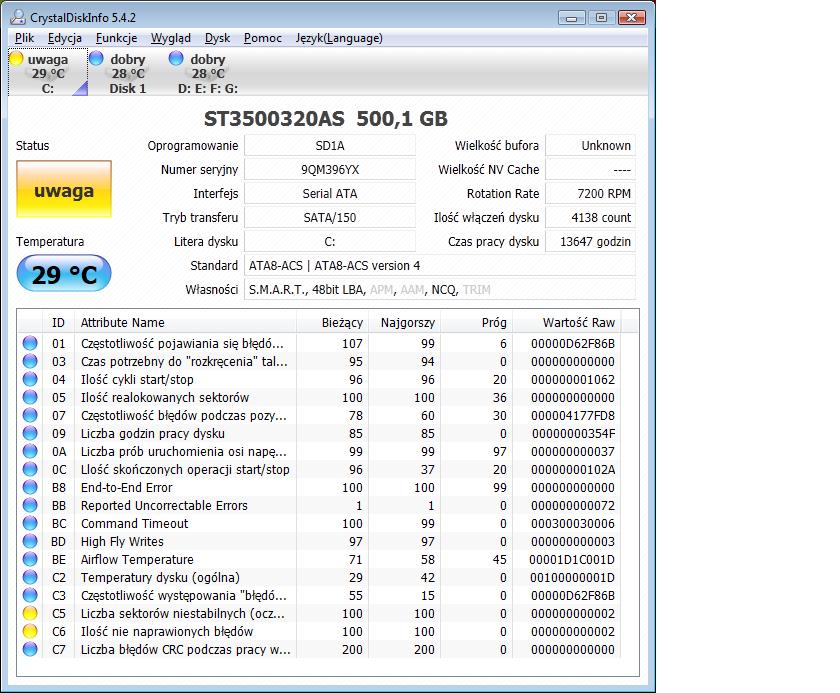Open the Plik menu
840x693 pixels.
coord(25,38)
